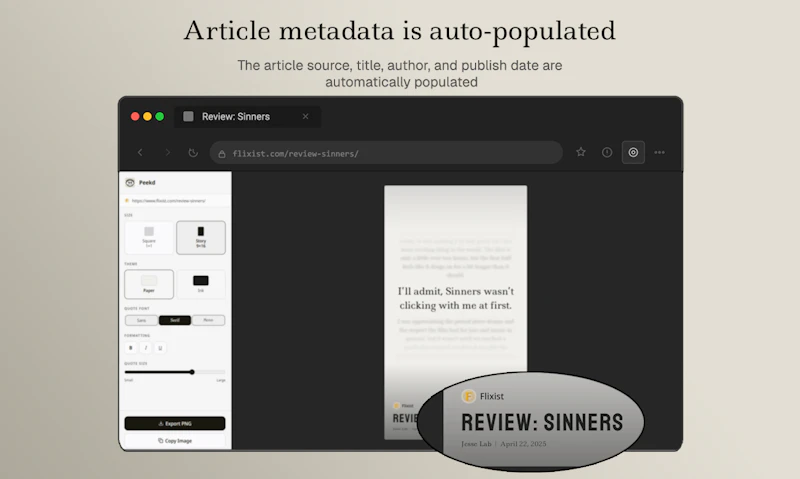Toggle italic formatting
This screenshot has width=800, height=479.
[145, 348]
